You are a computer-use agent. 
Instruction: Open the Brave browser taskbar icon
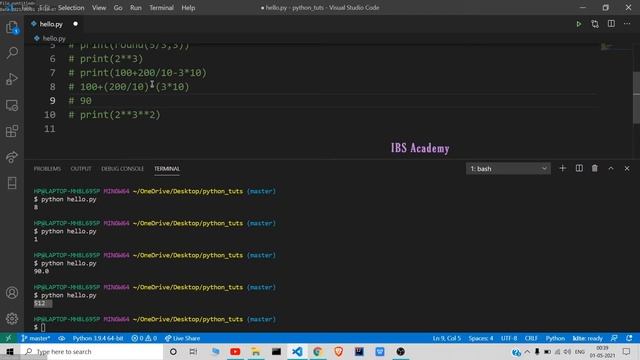[338, 351]
